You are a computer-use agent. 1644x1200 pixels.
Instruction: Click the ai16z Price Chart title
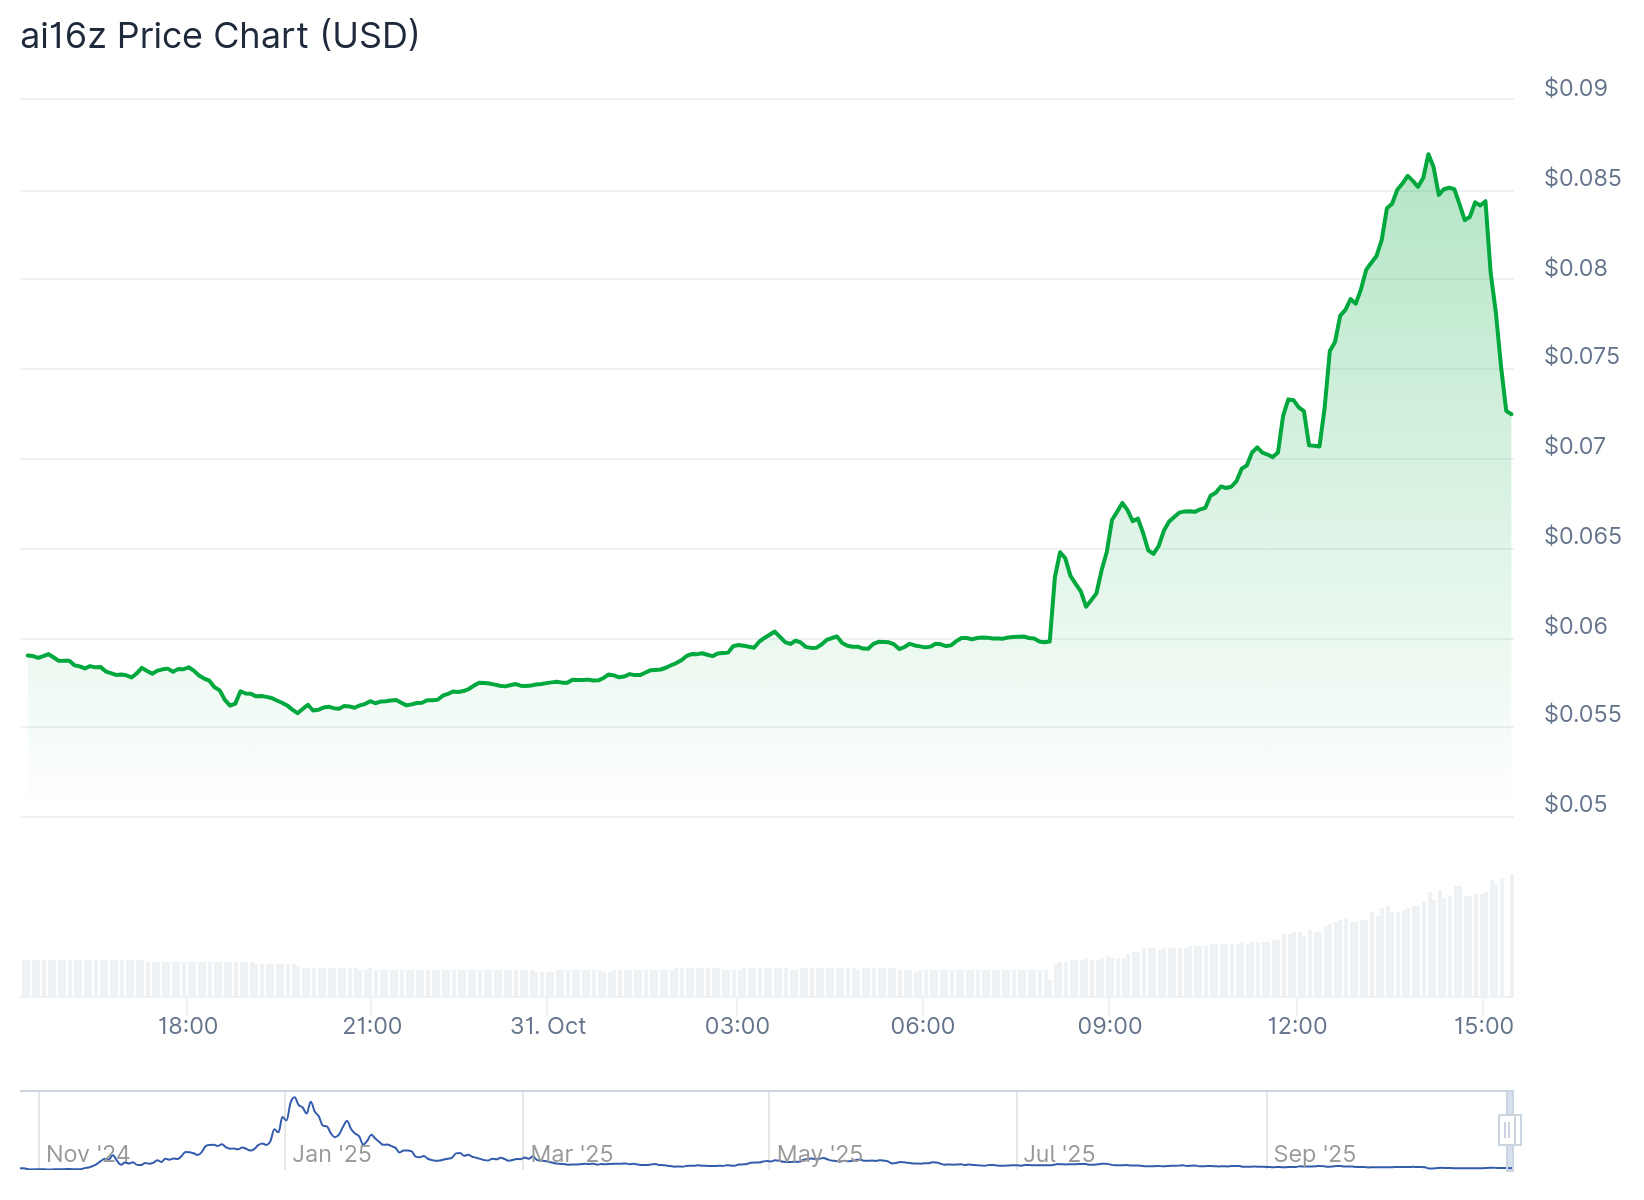point(220,36)
